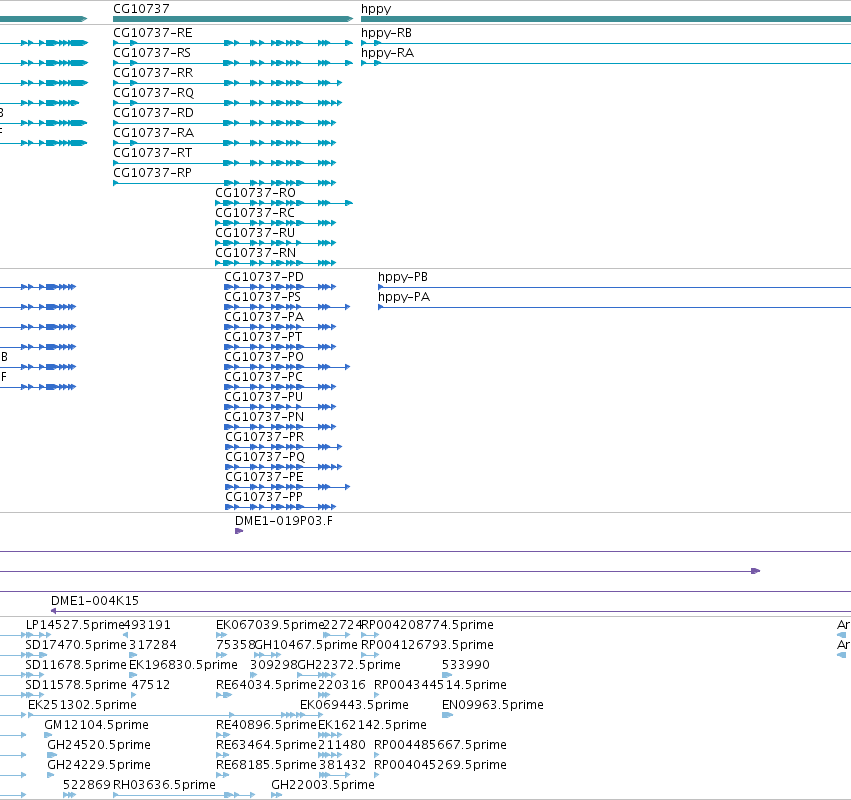Click transcript CG10737-RT
The width and height of the screenshot is (851, 800).
153,153
